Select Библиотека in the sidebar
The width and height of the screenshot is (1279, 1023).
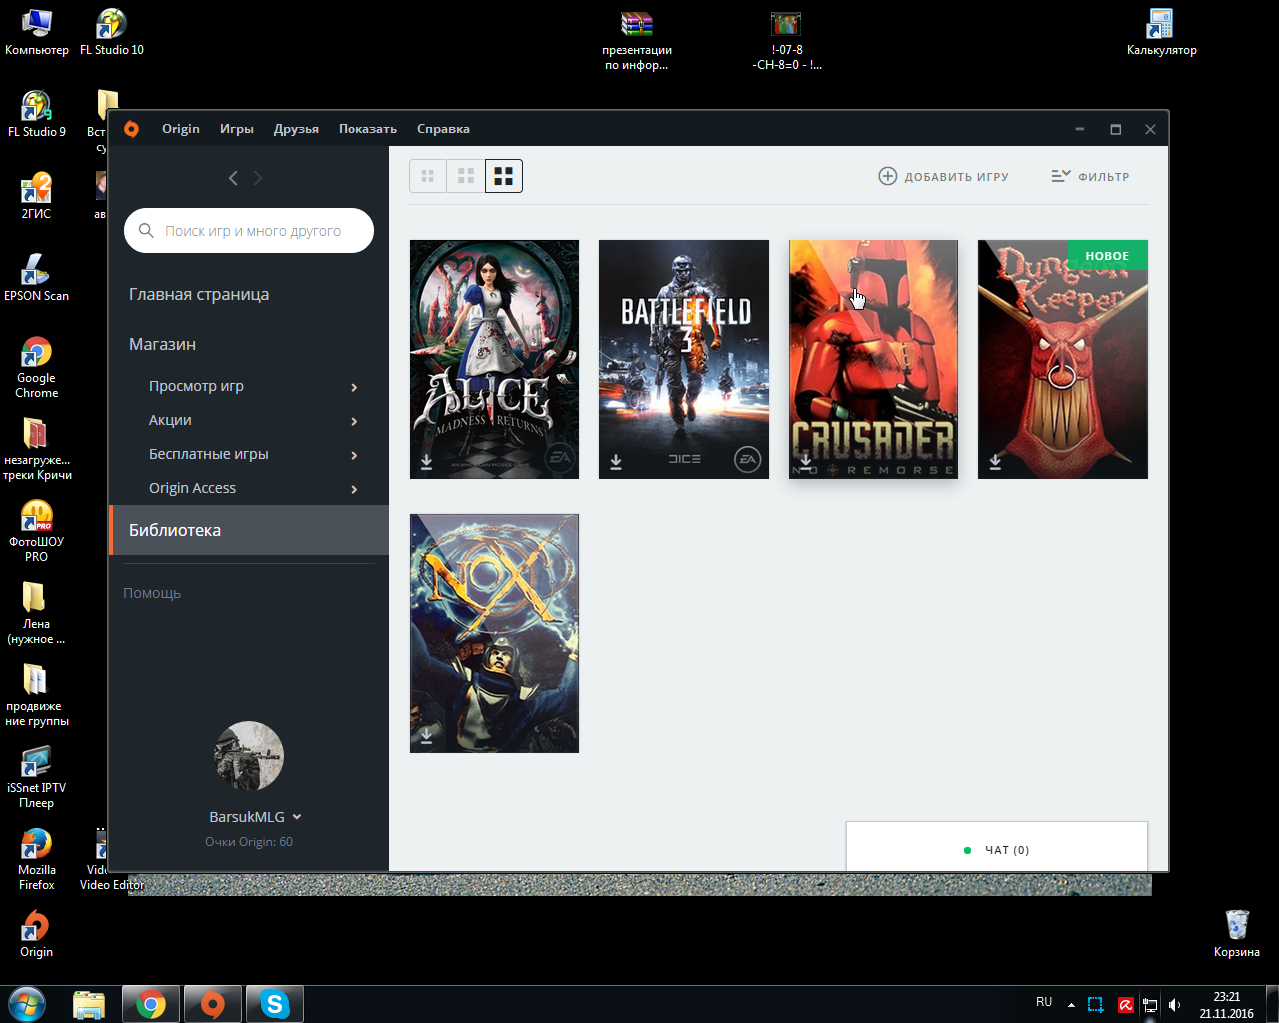coord(249,530)
